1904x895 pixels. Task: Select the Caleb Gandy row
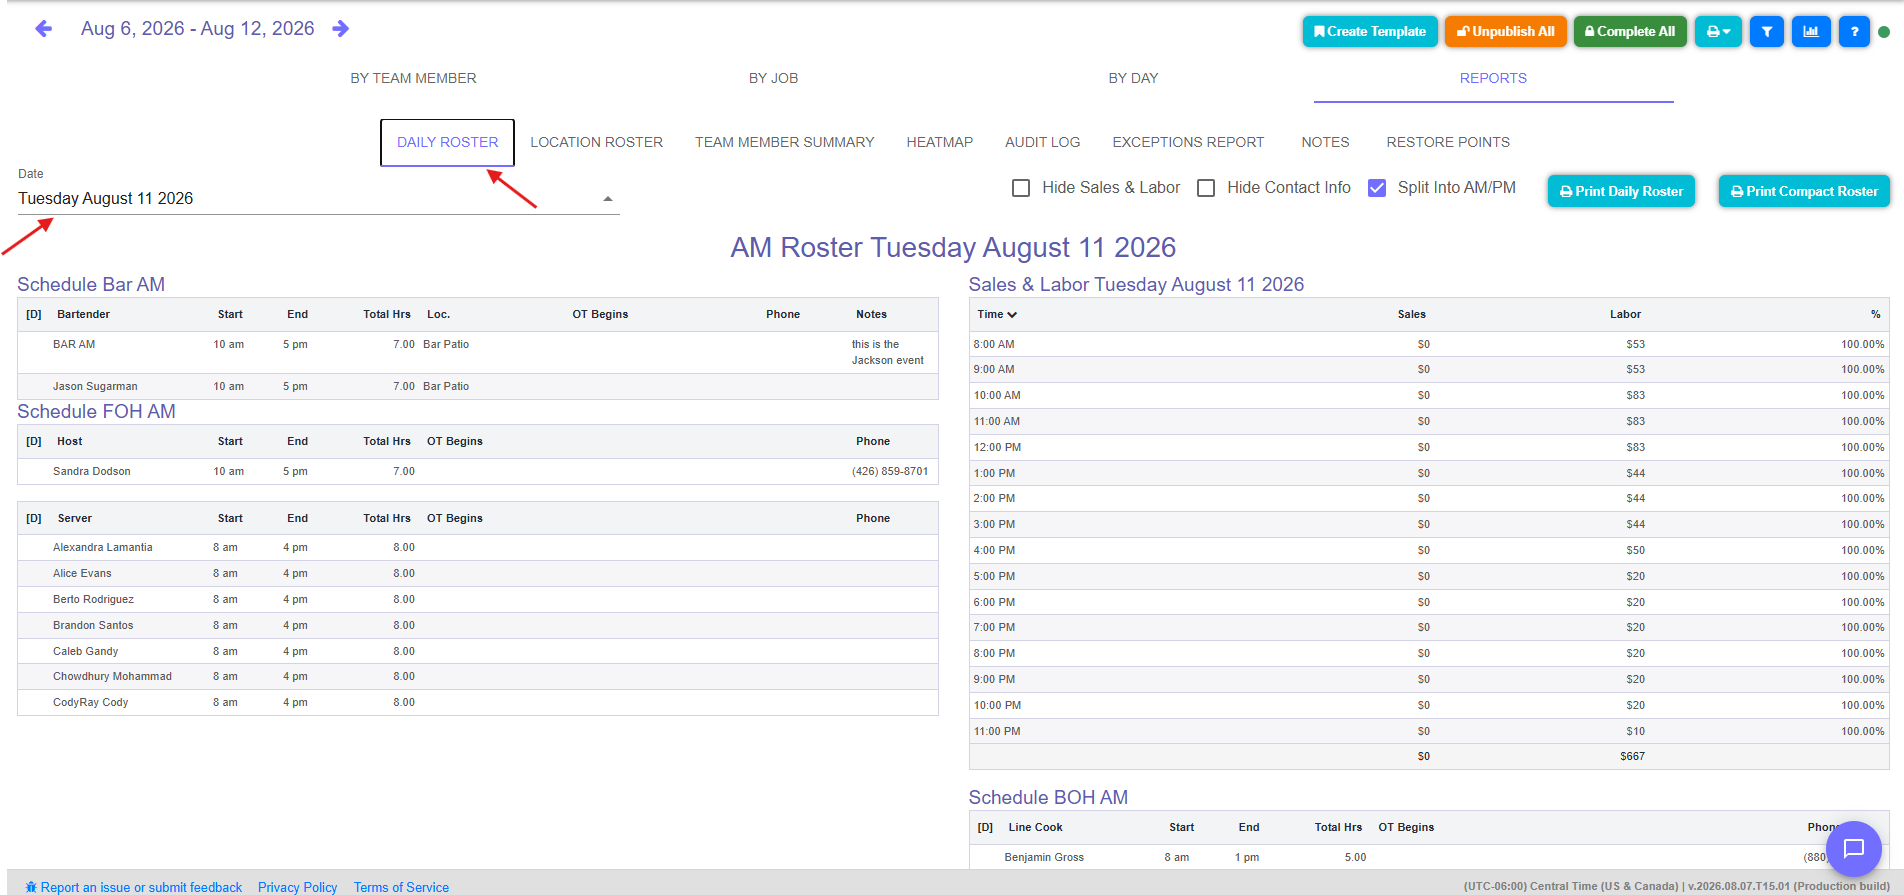478,651
